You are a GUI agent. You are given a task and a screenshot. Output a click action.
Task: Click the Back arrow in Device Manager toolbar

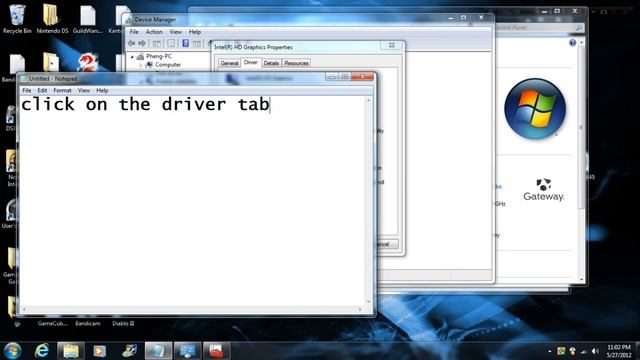pyautogui.click(x=131, y=43)
